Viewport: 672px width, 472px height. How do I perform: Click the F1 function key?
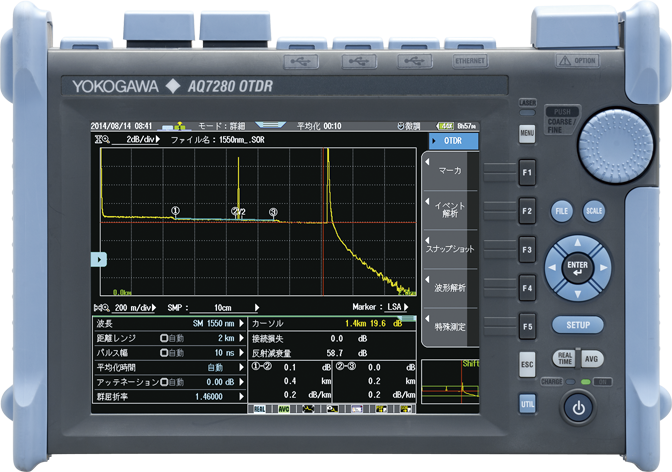[527, 172]
